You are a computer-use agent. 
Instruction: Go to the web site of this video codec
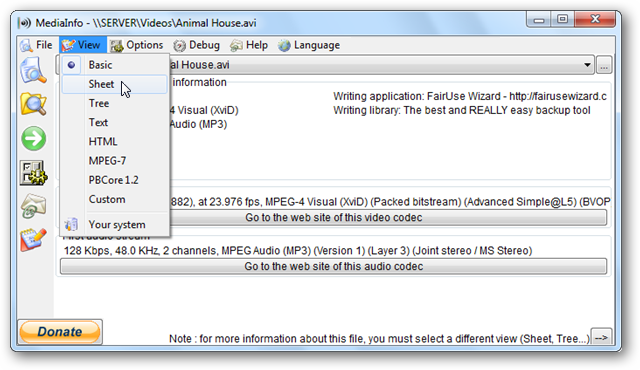click(x=333, y=217)
